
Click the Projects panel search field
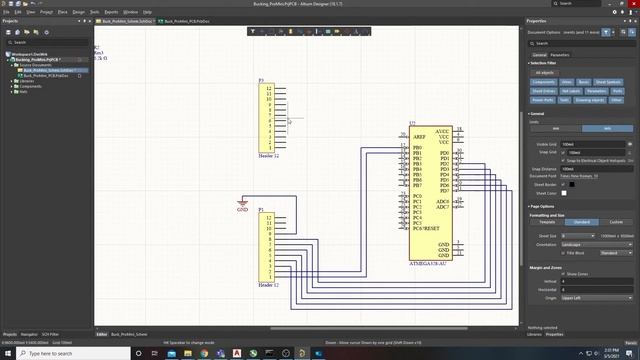tap(47, 42)
